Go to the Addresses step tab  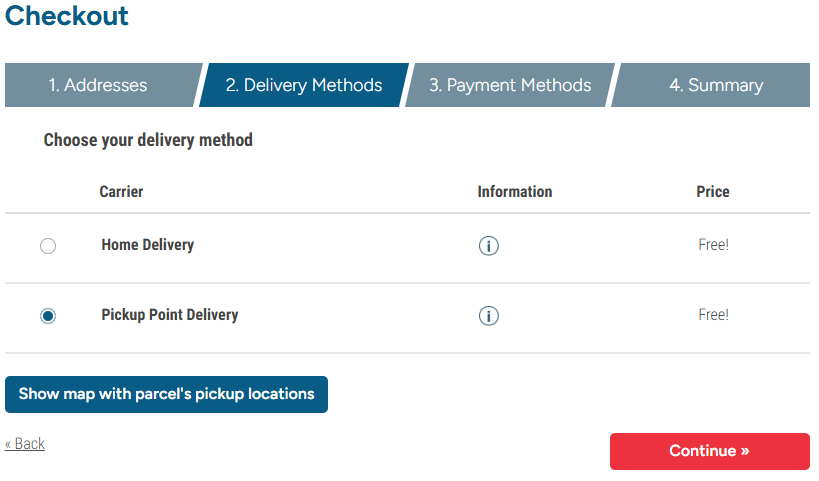(x=98, y=85)
